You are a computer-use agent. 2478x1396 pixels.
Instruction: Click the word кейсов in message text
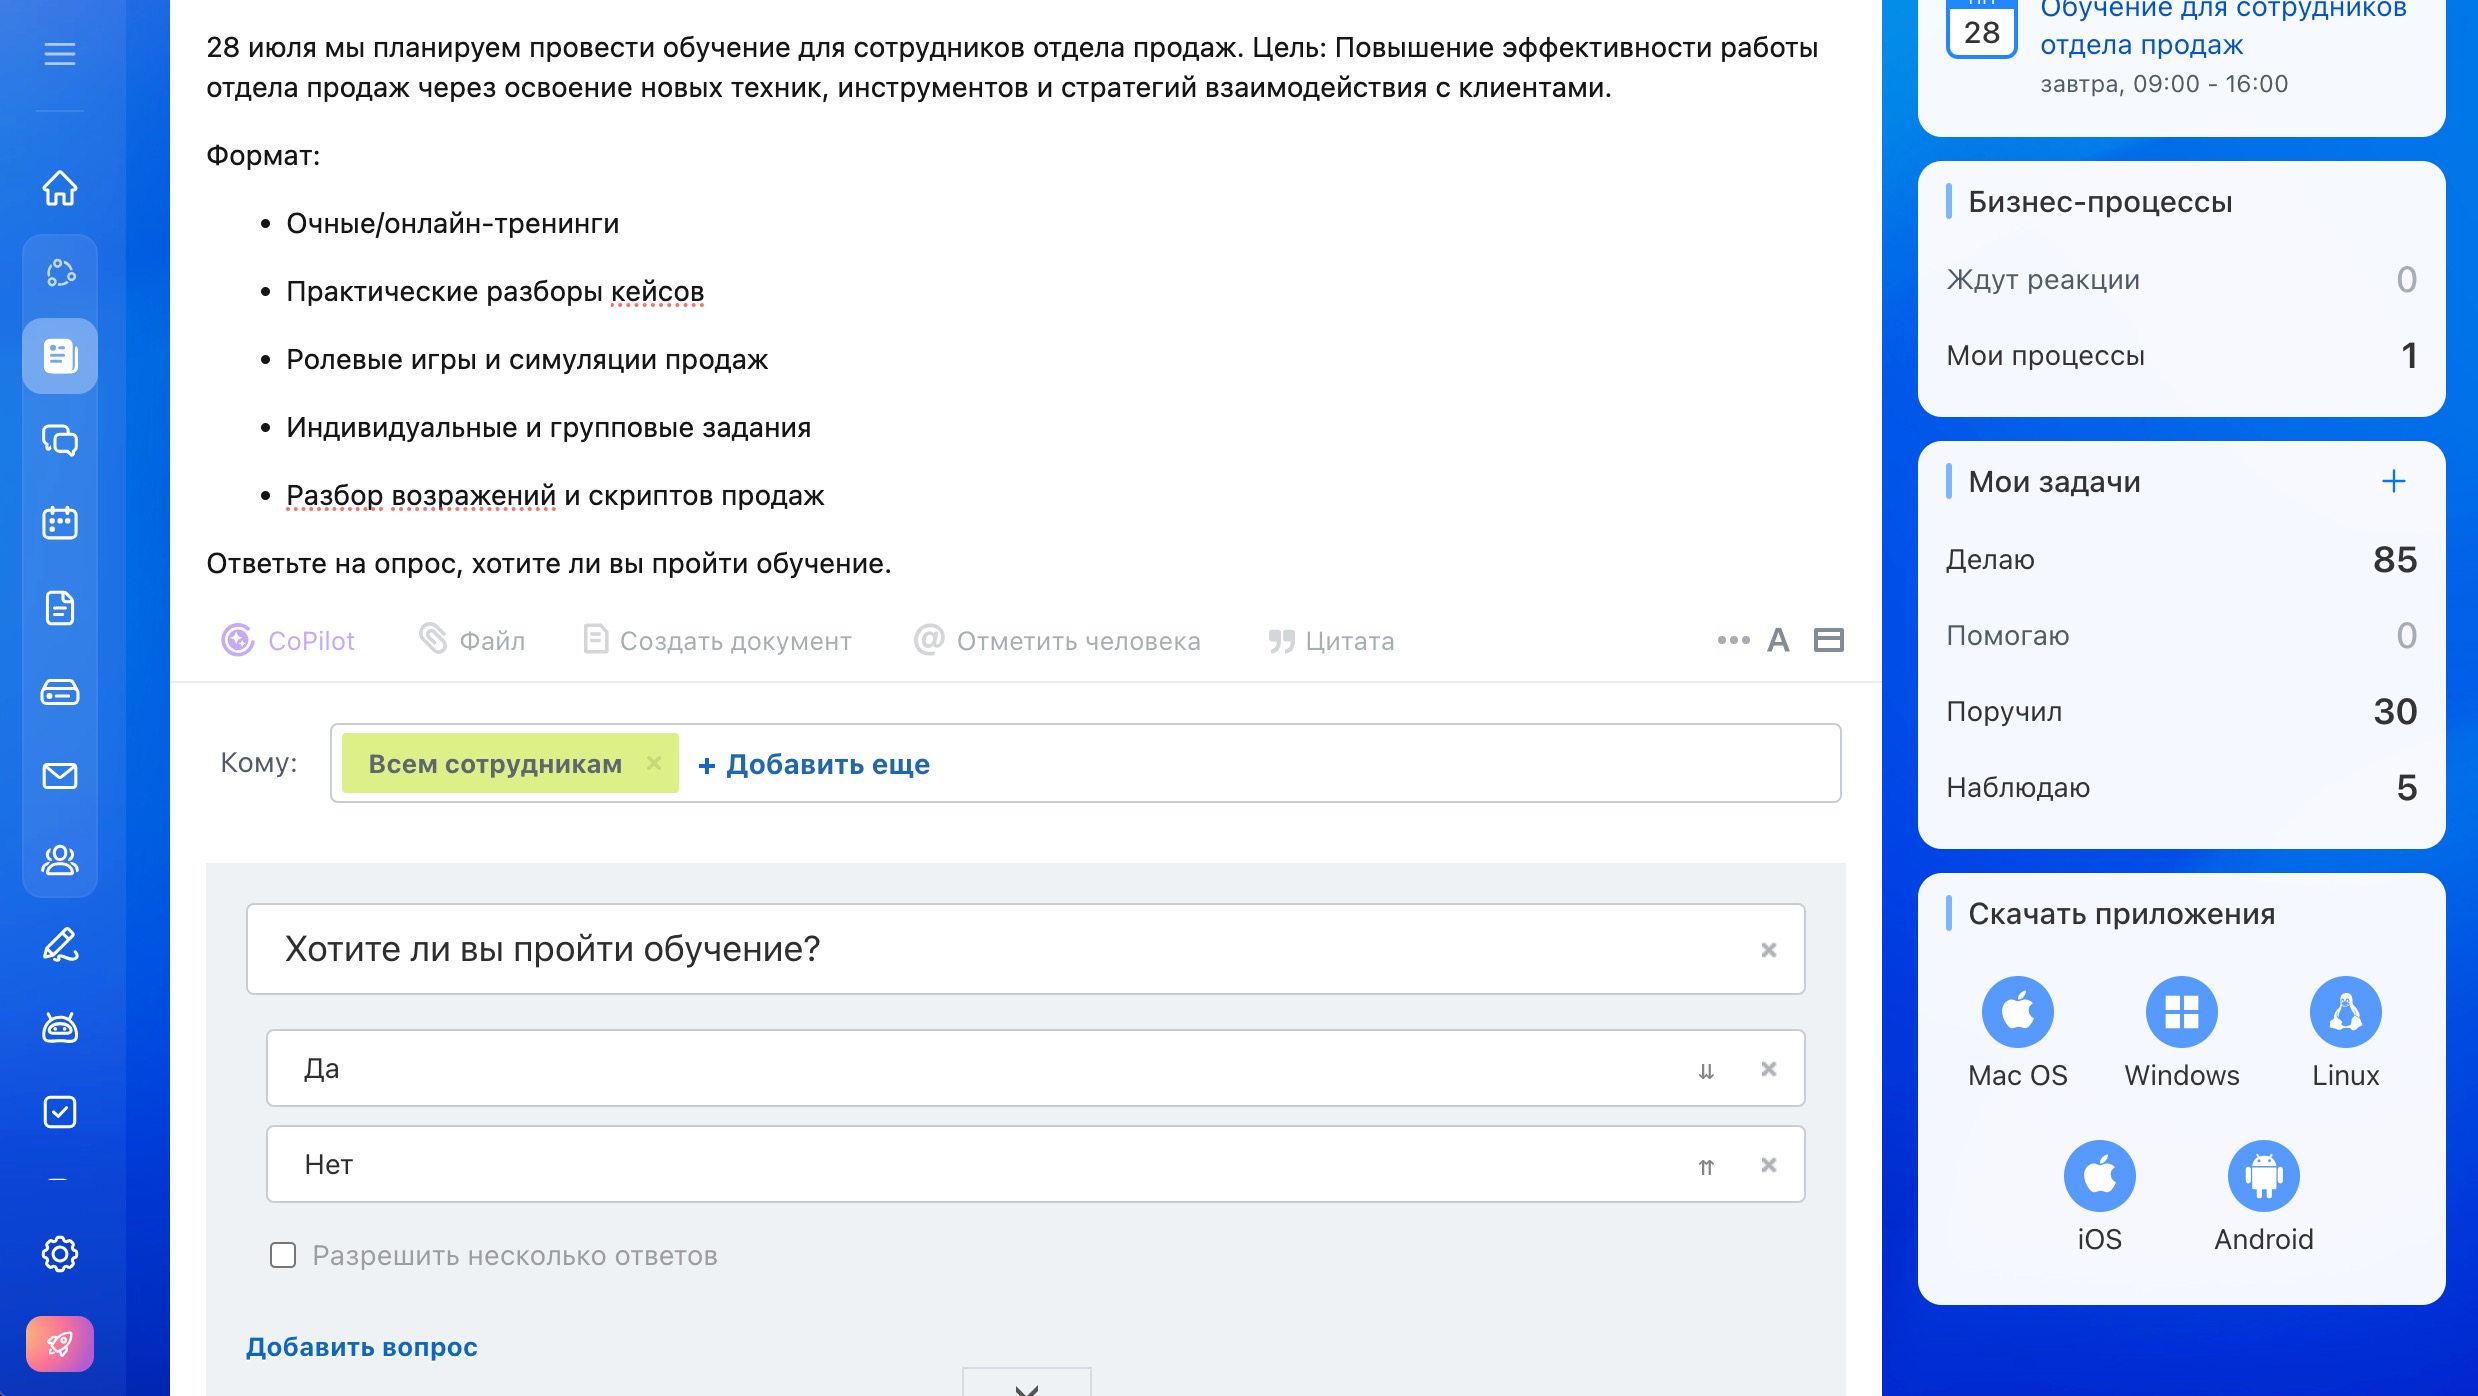point(657,291)
